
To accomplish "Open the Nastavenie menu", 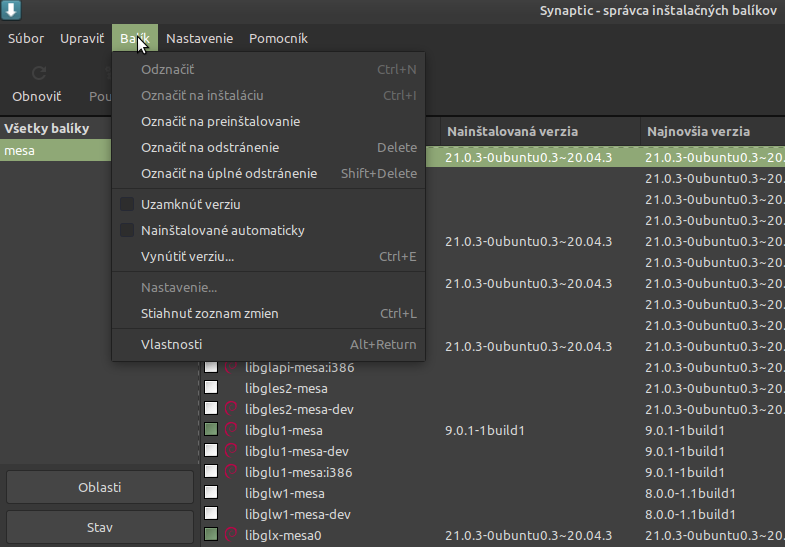I will tap(199, 39).
